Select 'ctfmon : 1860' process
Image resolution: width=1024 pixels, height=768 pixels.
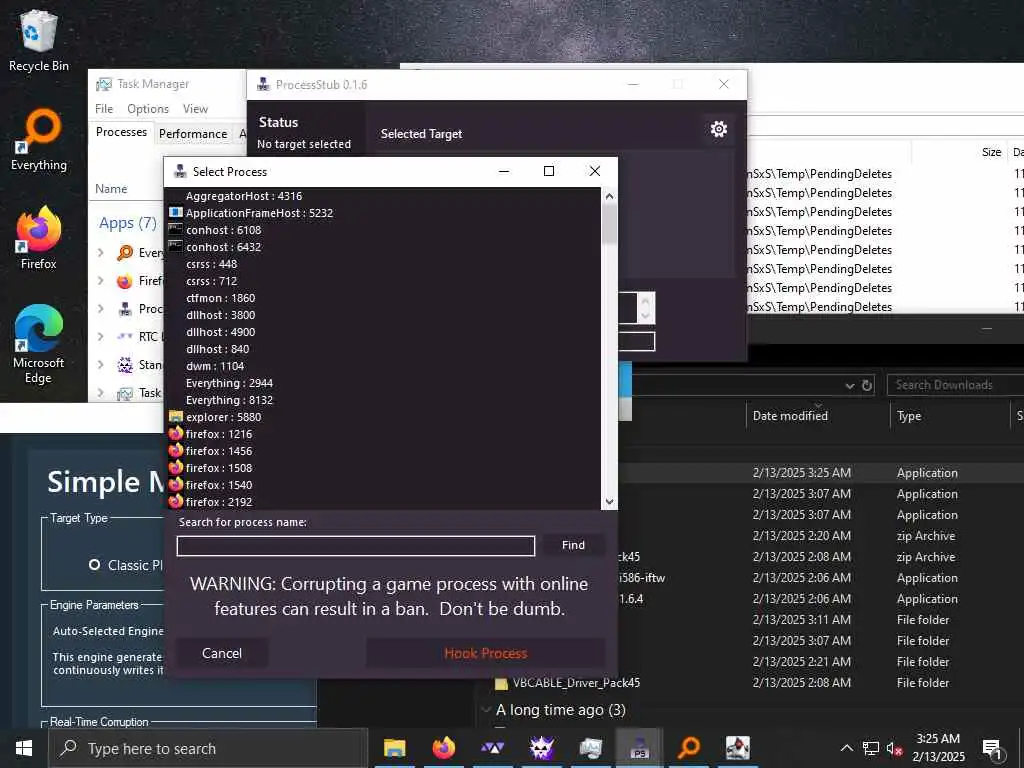(x=220, y=298)
